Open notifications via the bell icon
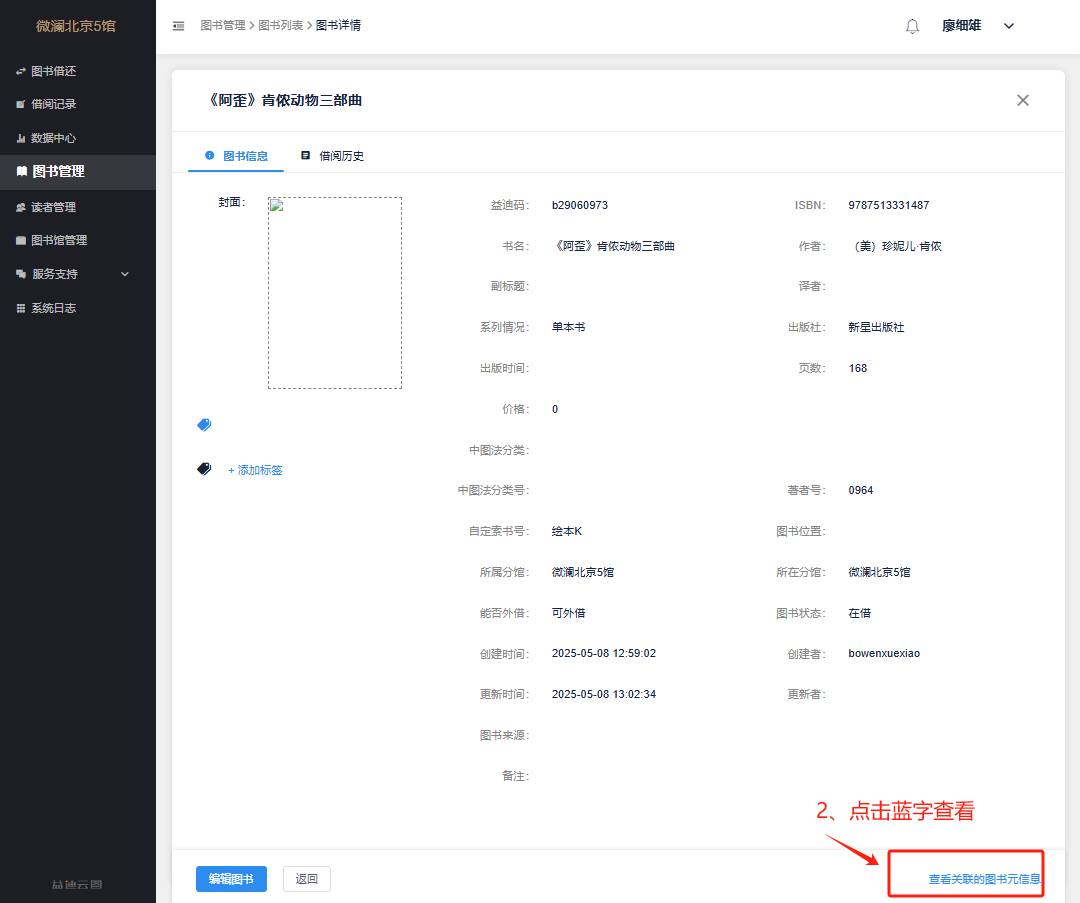1080x903 pixels. click(x=912, y=26)
